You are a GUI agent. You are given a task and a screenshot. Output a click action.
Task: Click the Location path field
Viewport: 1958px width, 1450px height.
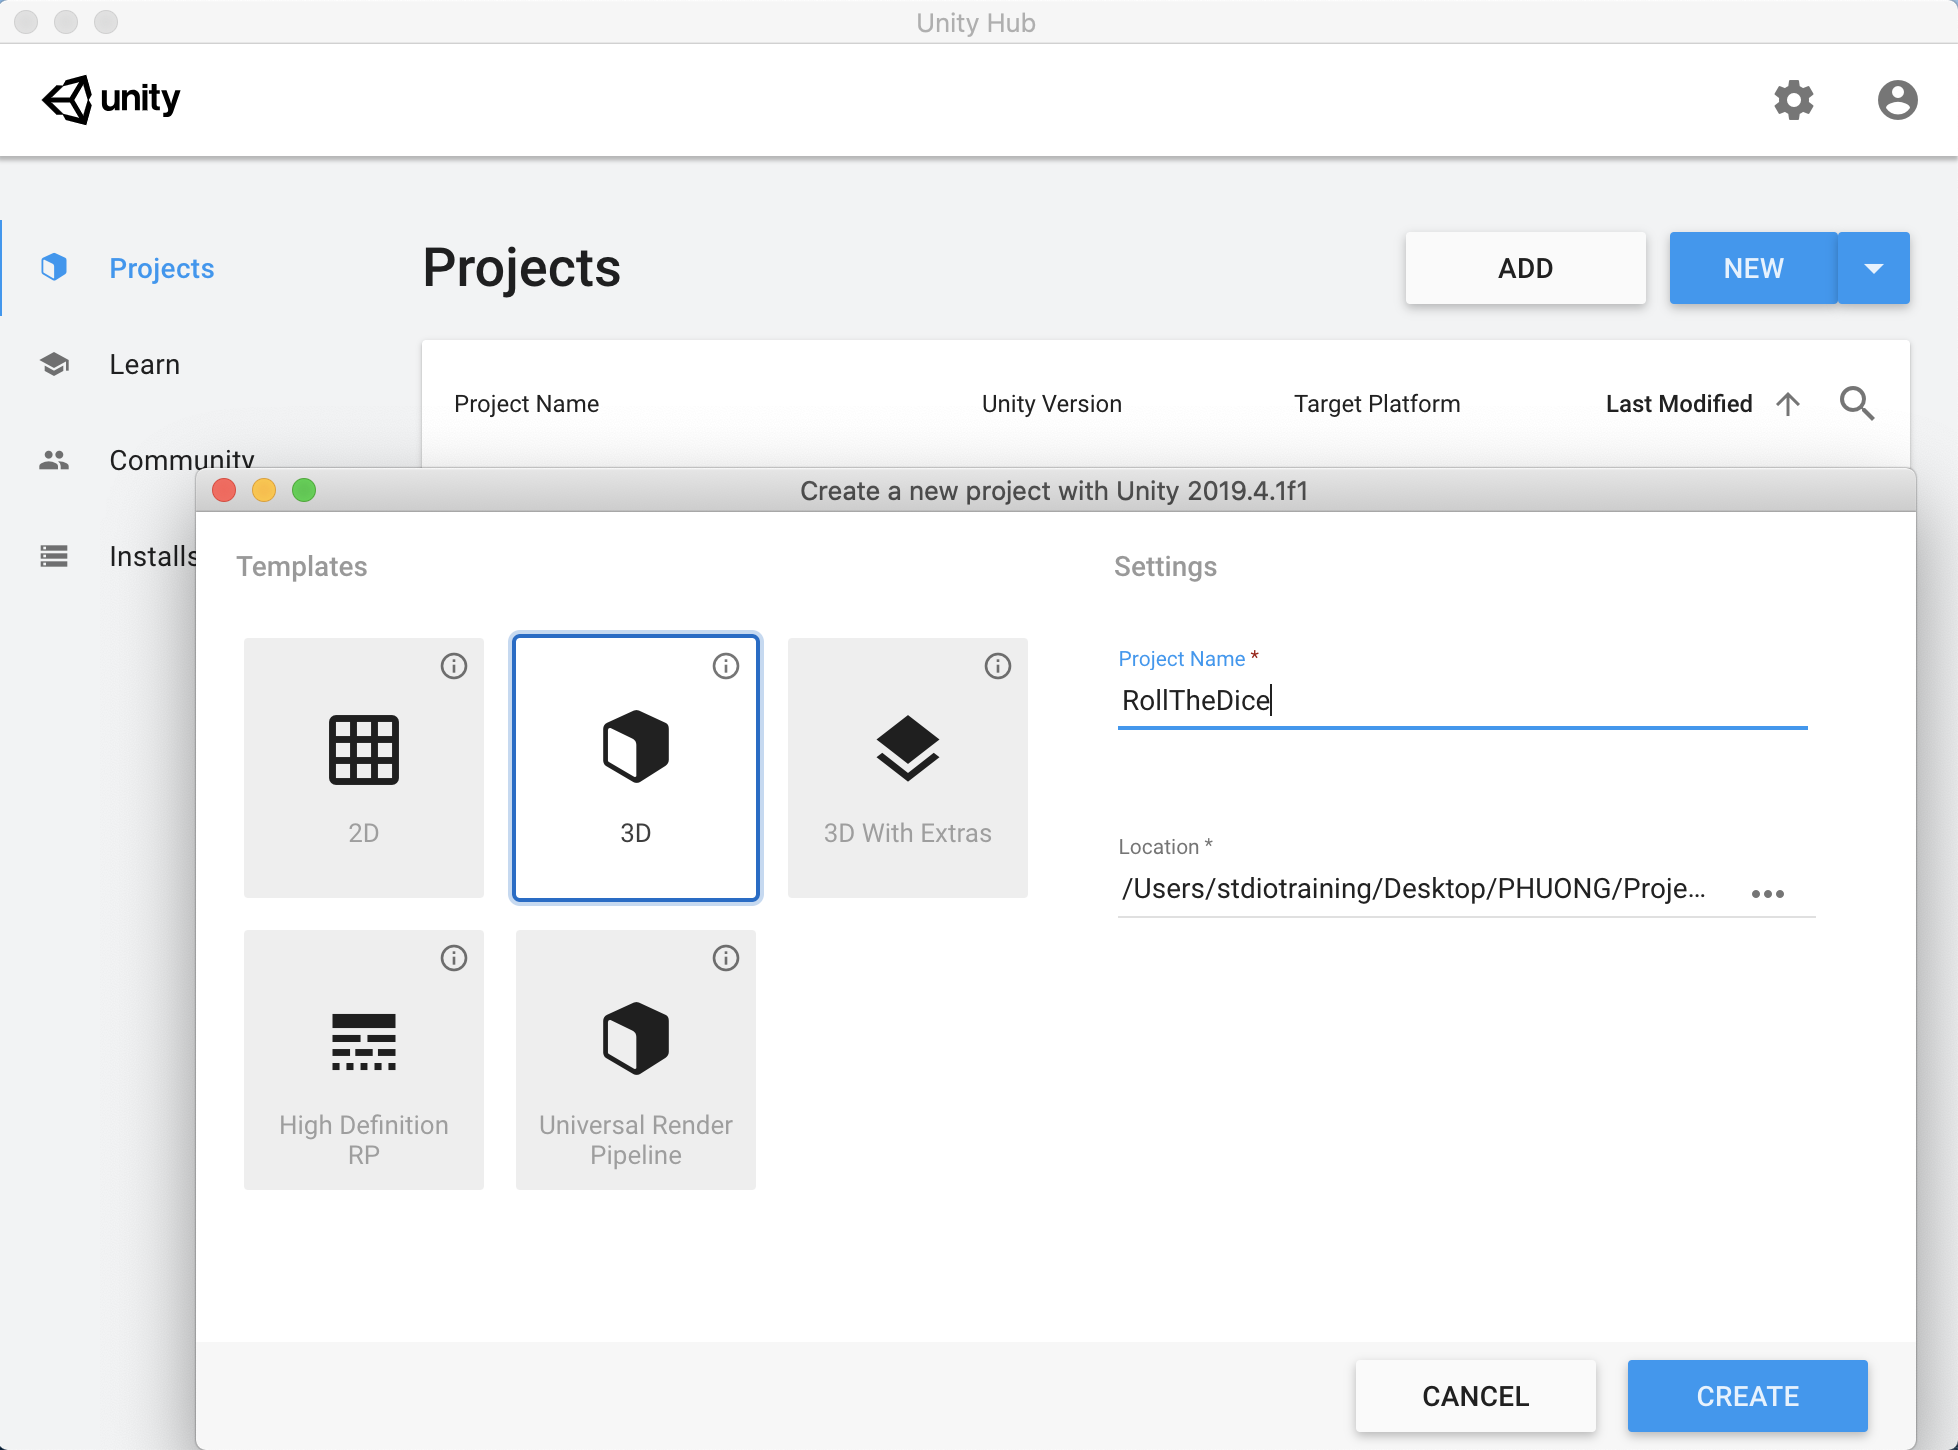tap(1414, 888)
